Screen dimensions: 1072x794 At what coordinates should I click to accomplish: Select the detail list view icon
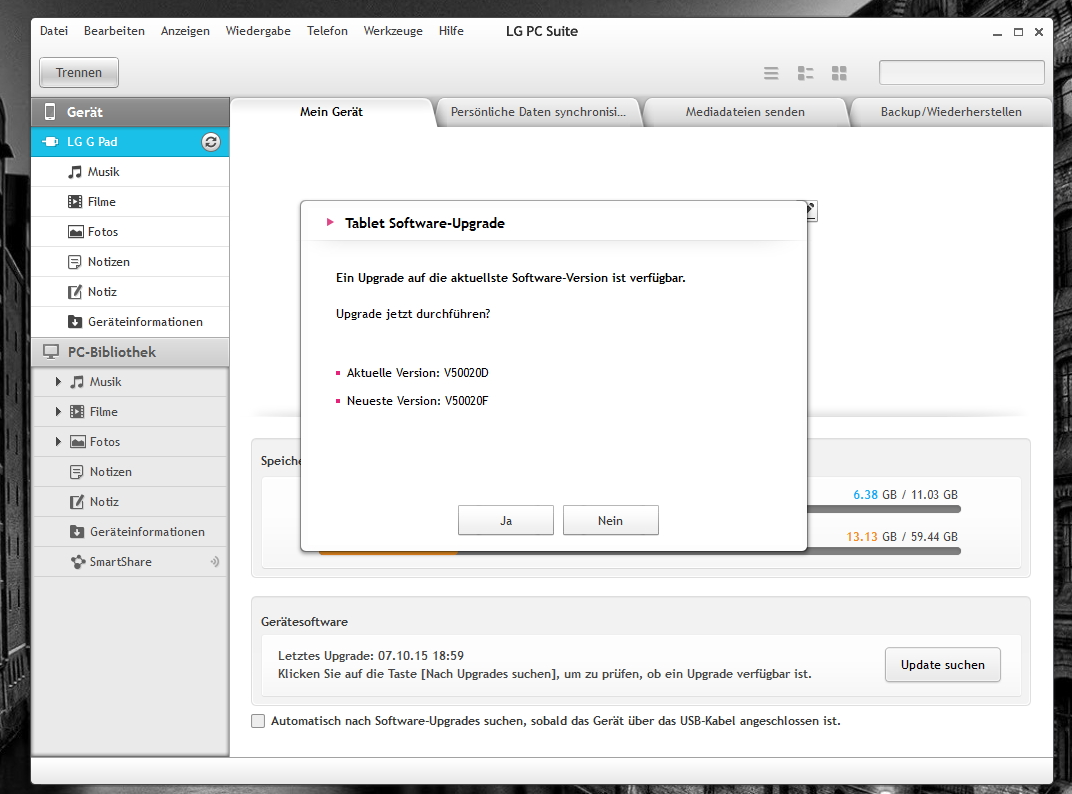[x=805, y=73]
